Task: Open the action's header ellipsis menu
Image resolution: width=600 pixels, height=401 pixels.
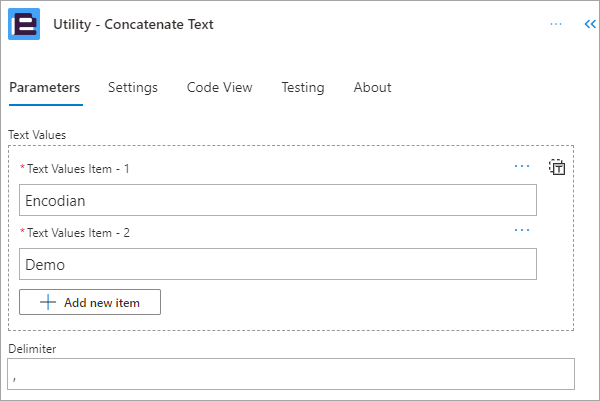Action: (556, 24)
